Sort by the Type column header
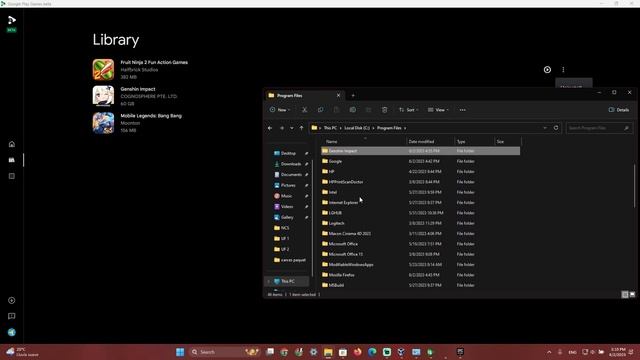Image resolution: width=640 pixels, height=360 pixels. [x=475, y=142]
